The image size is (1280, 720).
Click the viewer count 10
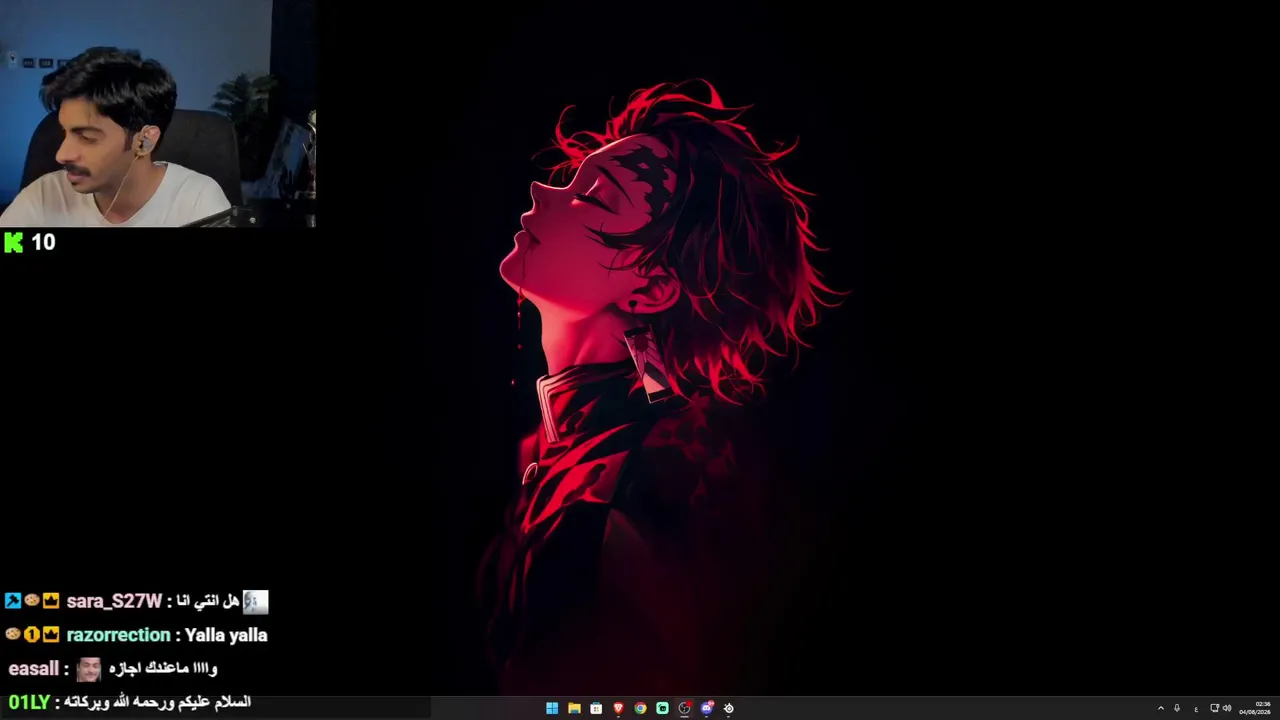point(43,242)
